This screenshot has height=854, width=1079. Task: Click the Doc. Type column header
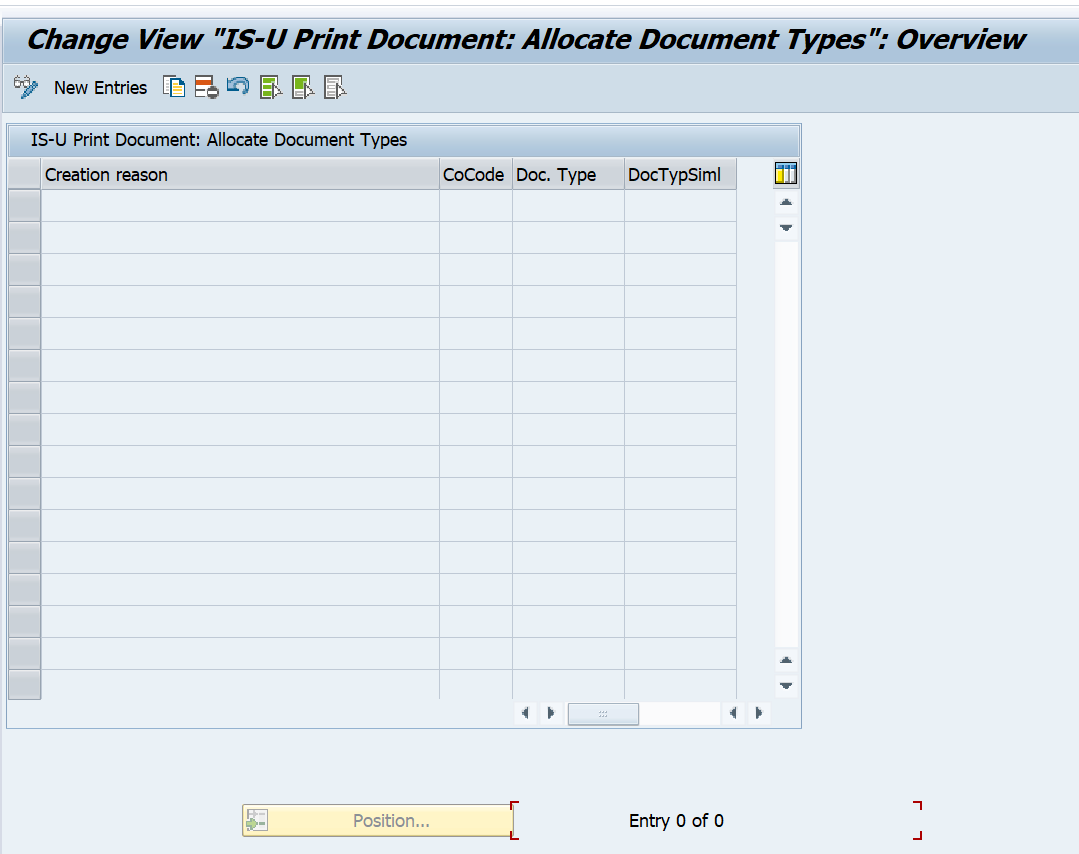(568, 175)
